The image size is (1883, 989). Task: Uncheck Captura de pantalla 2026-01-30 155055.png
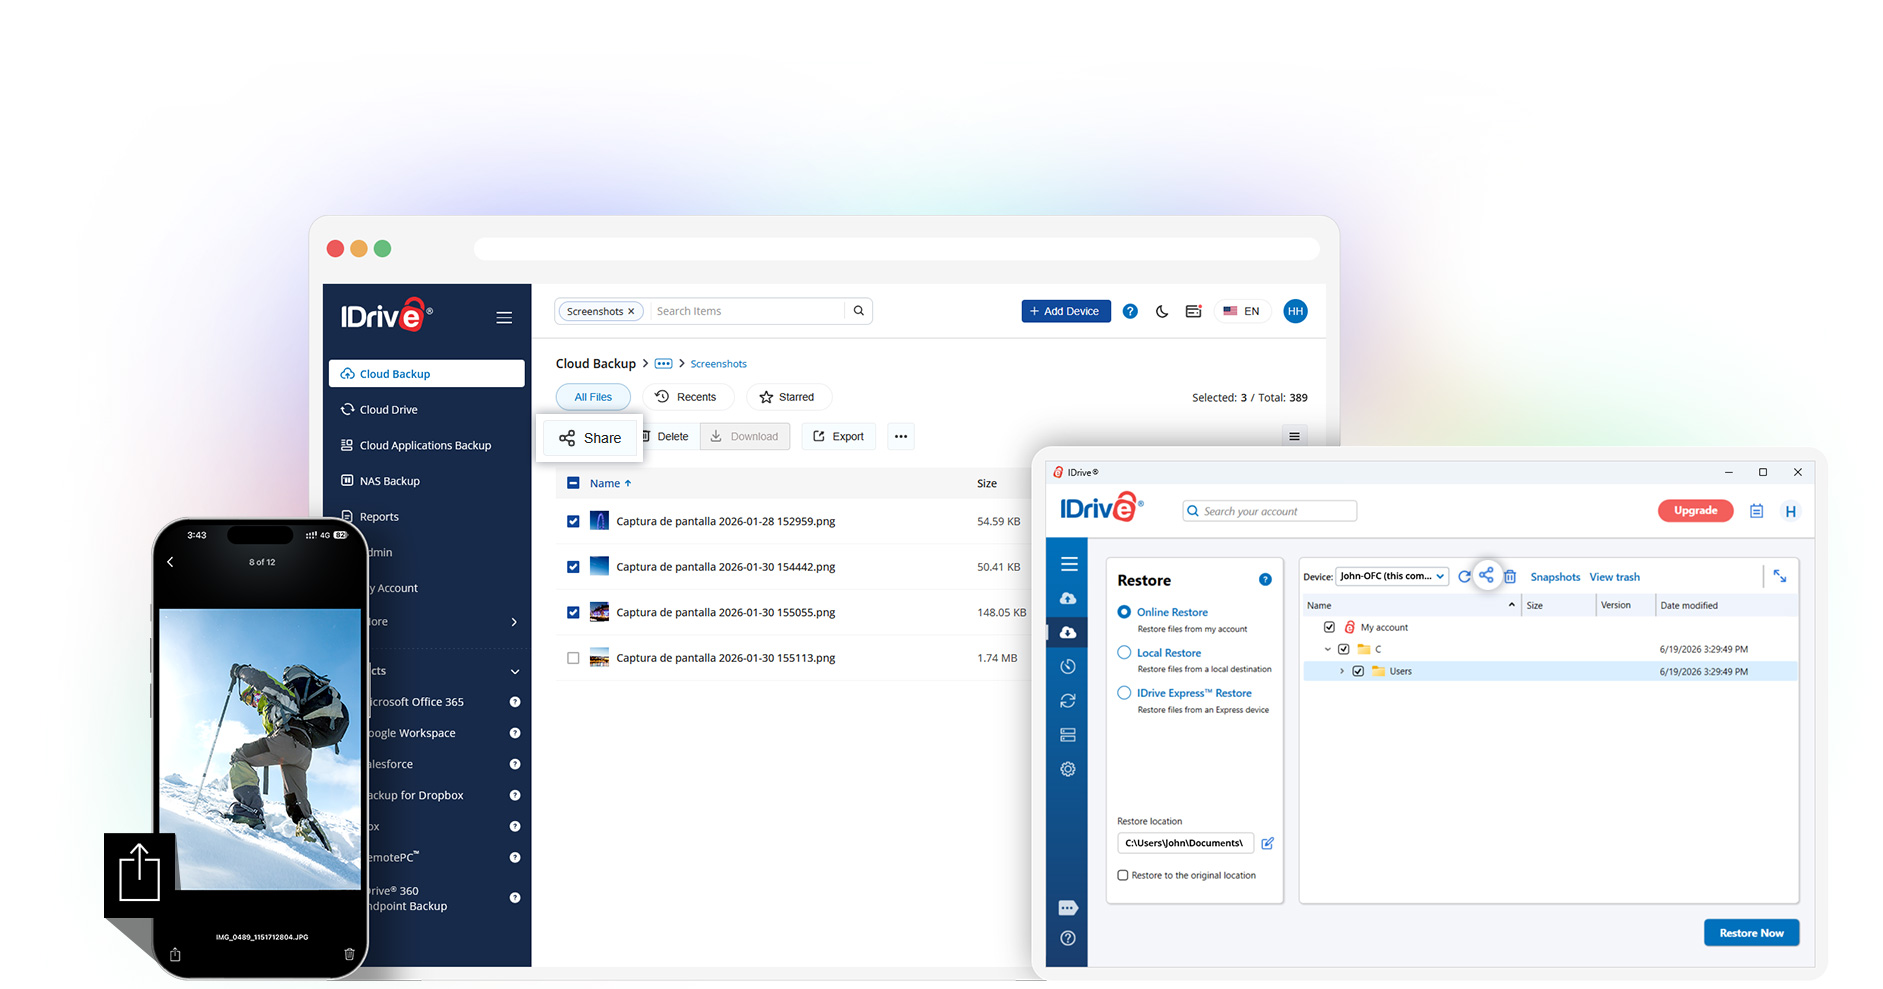573,612
